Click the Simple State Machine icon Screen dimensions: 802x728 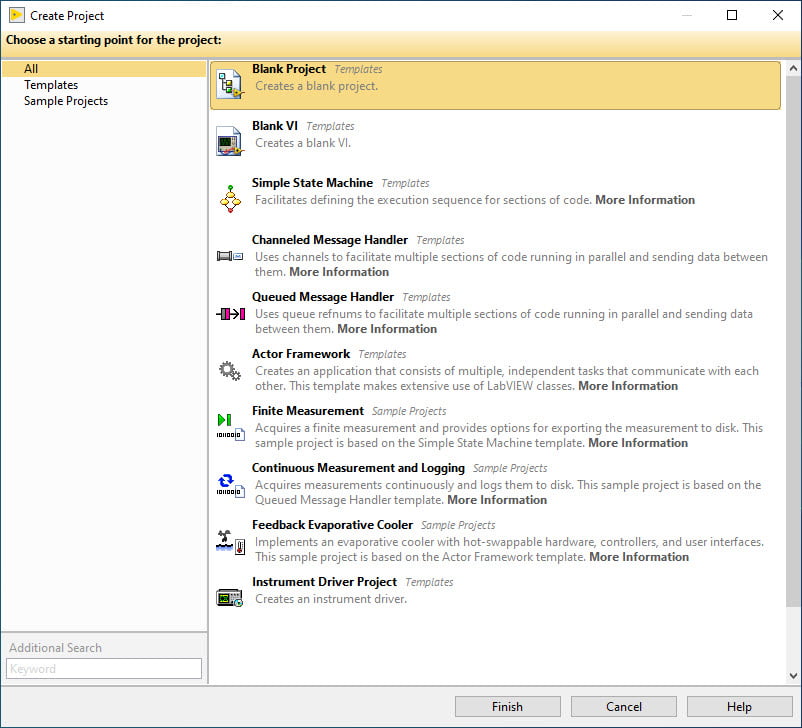click(230, 199)
